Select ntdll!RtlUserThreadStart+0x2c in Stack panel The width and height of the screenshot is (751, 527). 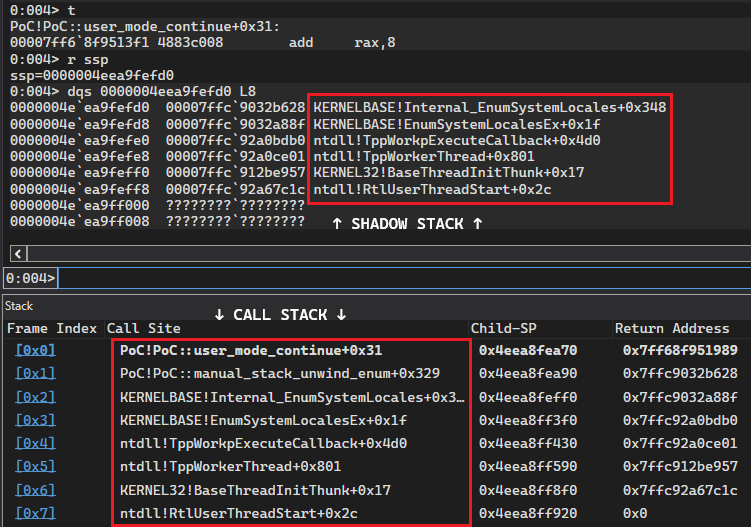pyautogui.click(x=239, y=513)
